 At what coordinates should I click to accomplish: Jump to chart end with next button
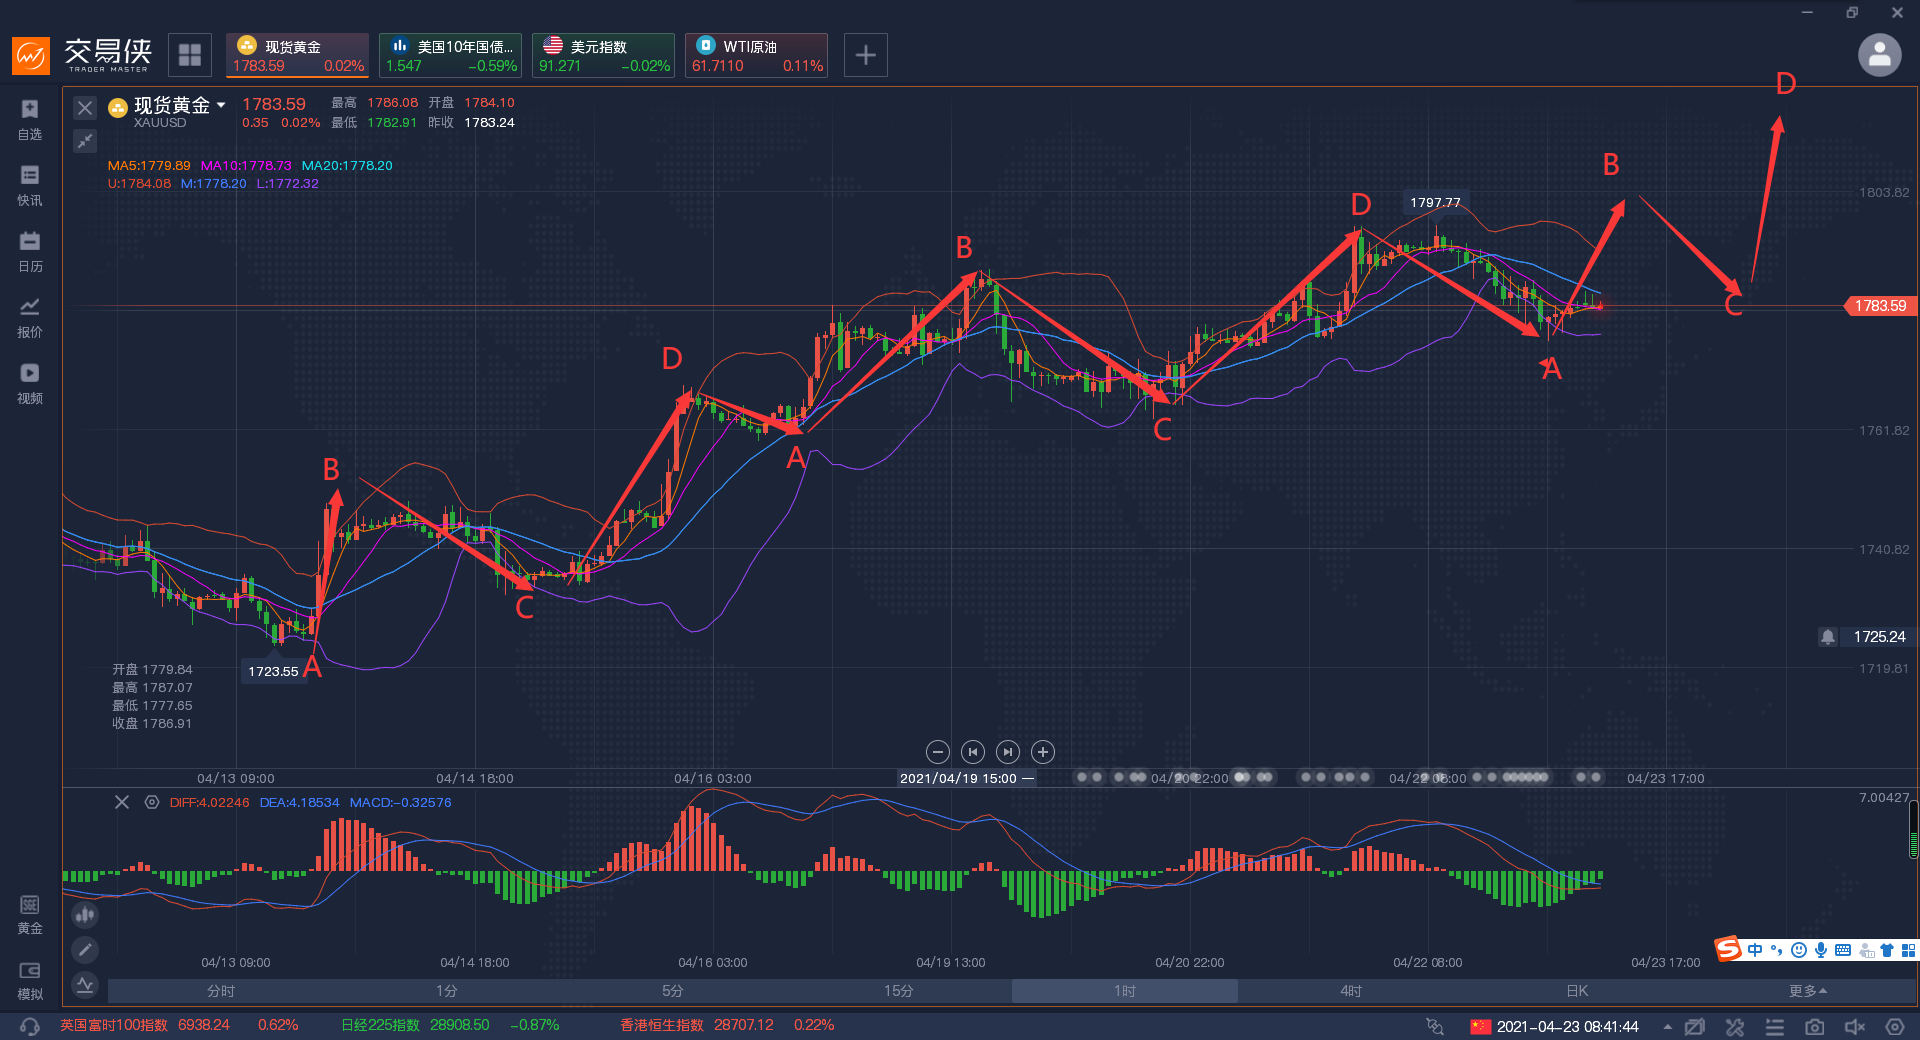(1008, 752)
